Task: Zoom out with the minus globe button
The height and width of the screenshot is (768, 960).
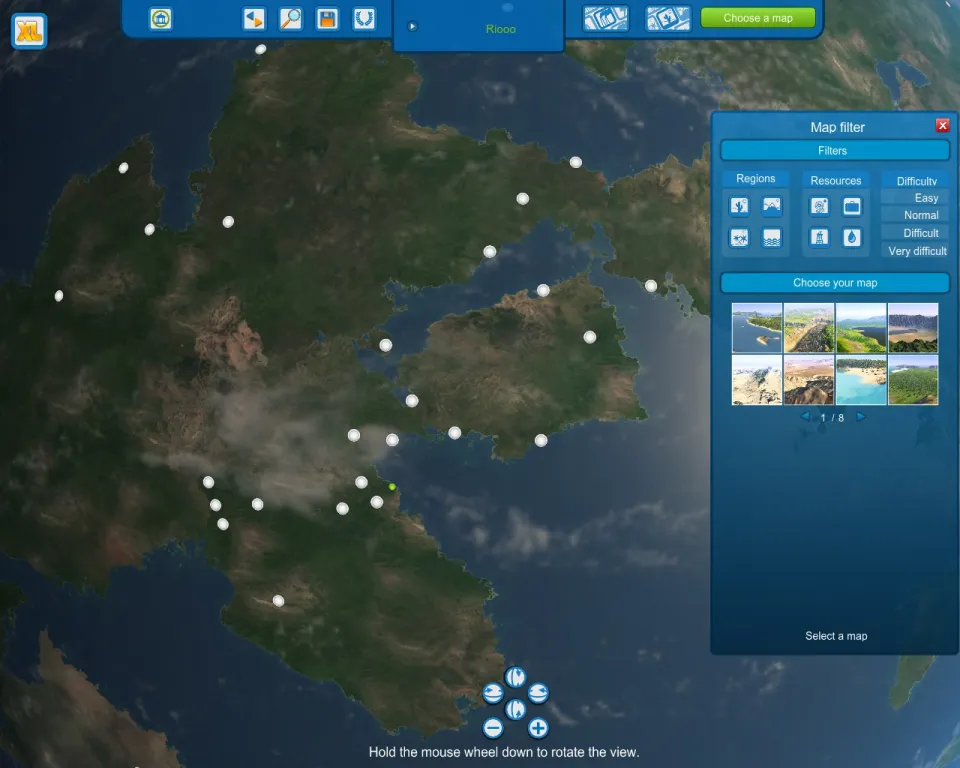Action: click(x=492, y=728)
